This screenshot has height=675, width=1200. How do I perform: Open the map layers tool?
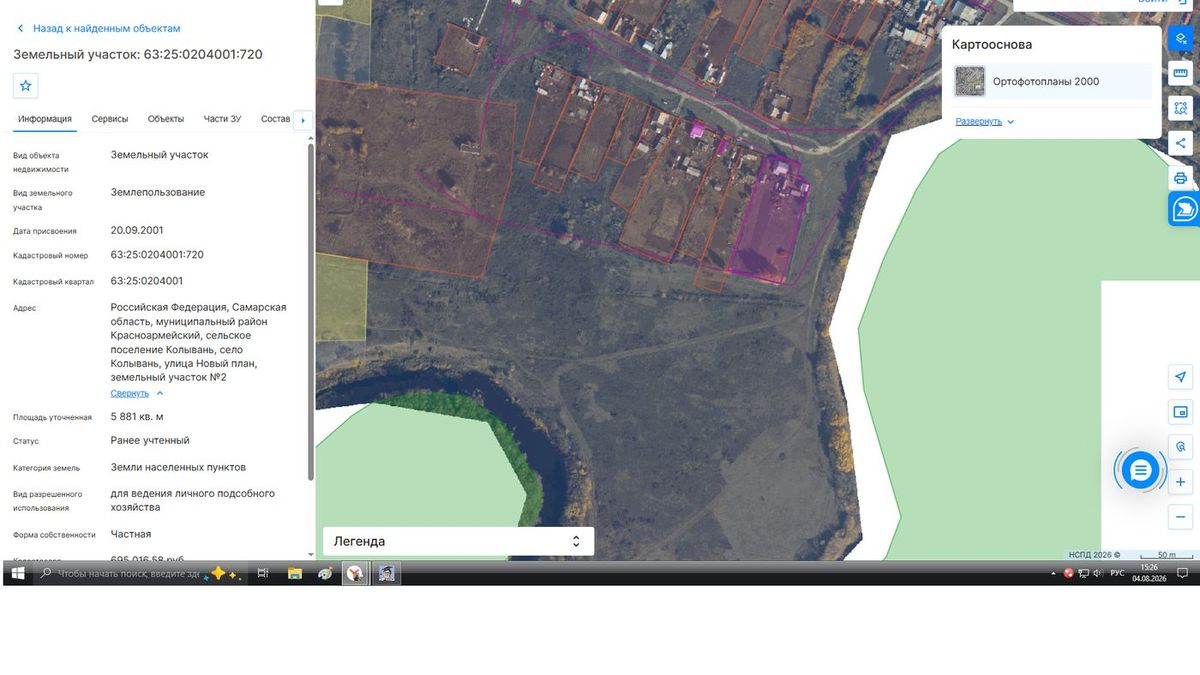click(1181, 38)
